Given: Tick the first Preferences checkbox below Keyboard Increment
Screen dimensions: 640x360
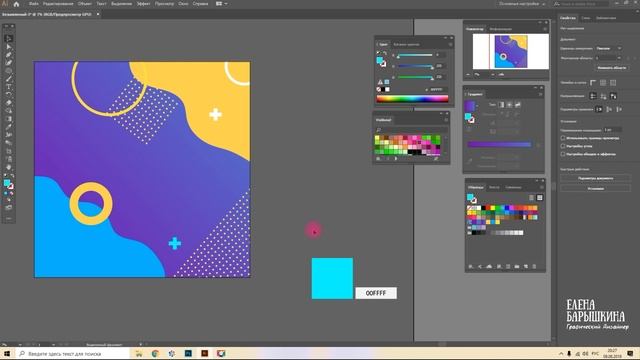Looking at the screenshot, I should pos(563,138).
